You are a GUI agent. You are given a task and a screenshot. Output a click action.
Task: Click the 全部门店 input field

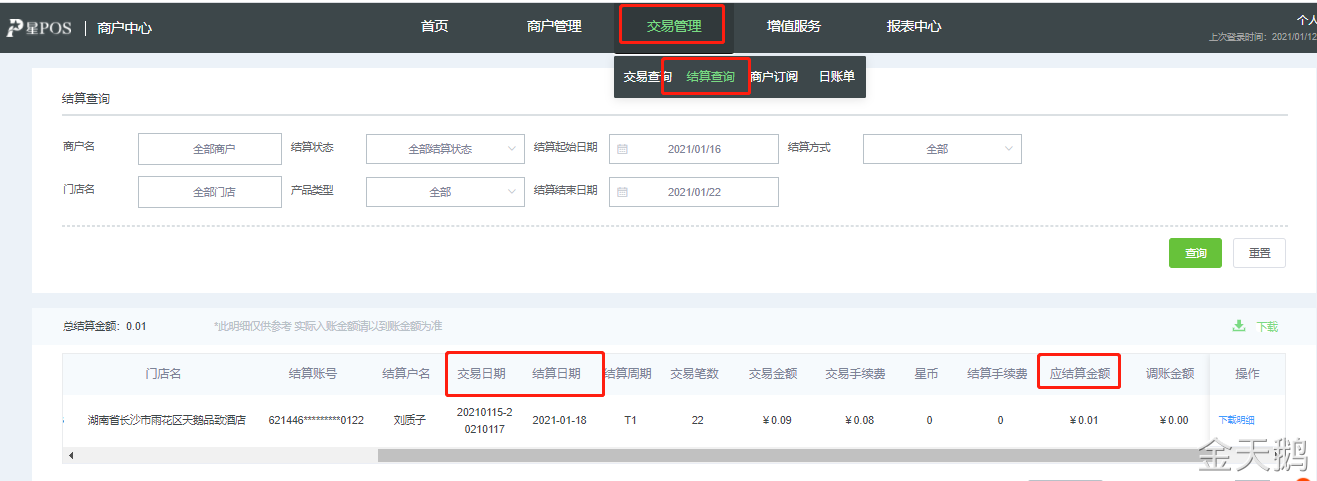point(210,192)
